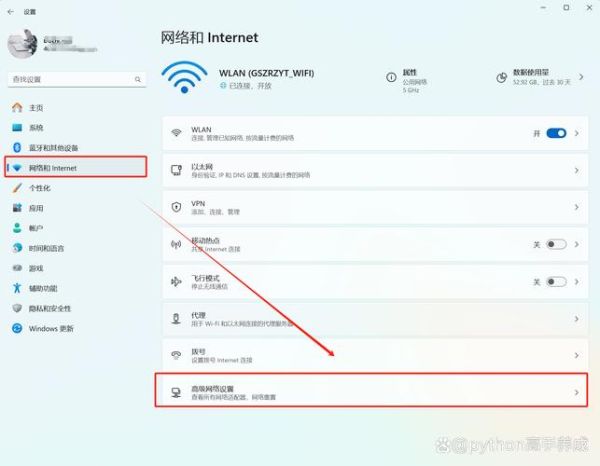Click the Bluetooth and other devices icon
600x466 pixels.
[x=16, y=147]
